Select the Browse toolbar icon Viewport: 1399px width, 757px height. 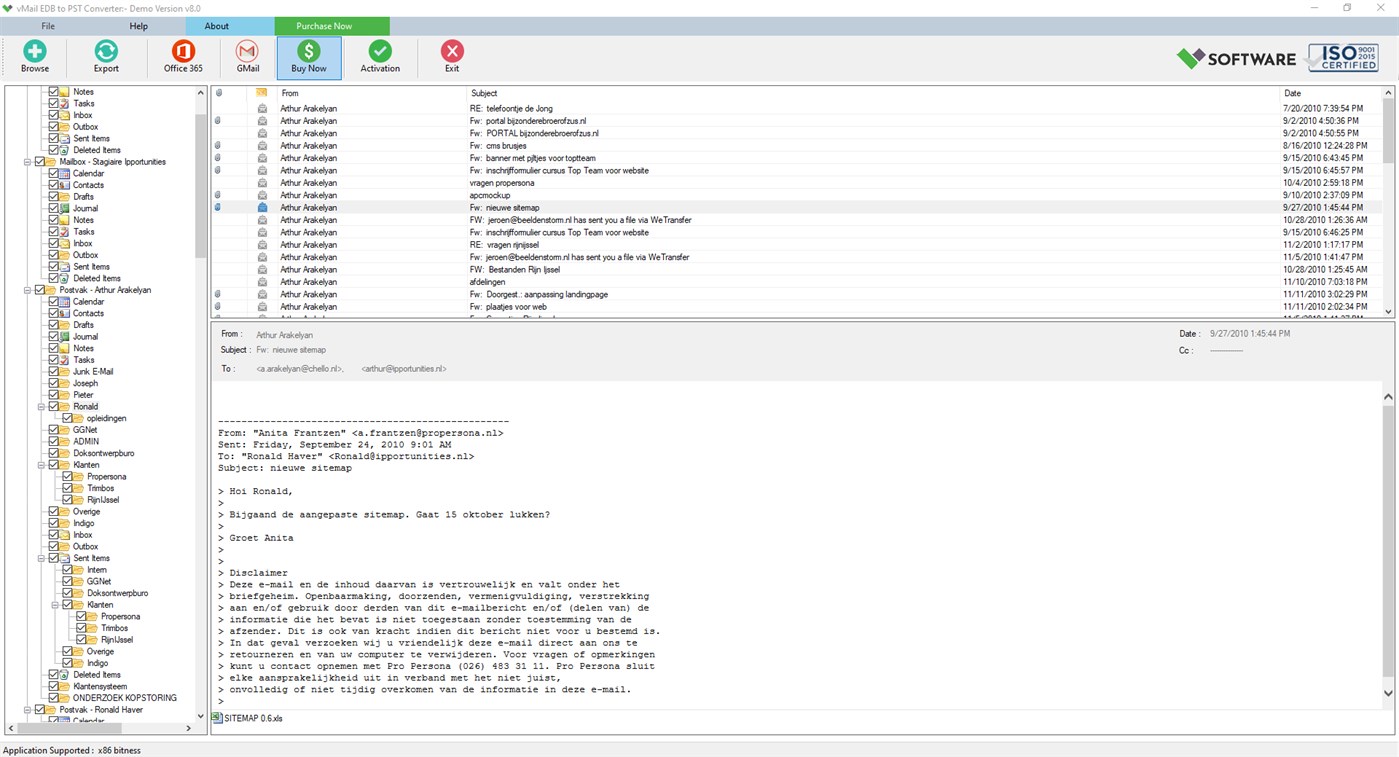[x=34, y=57]
